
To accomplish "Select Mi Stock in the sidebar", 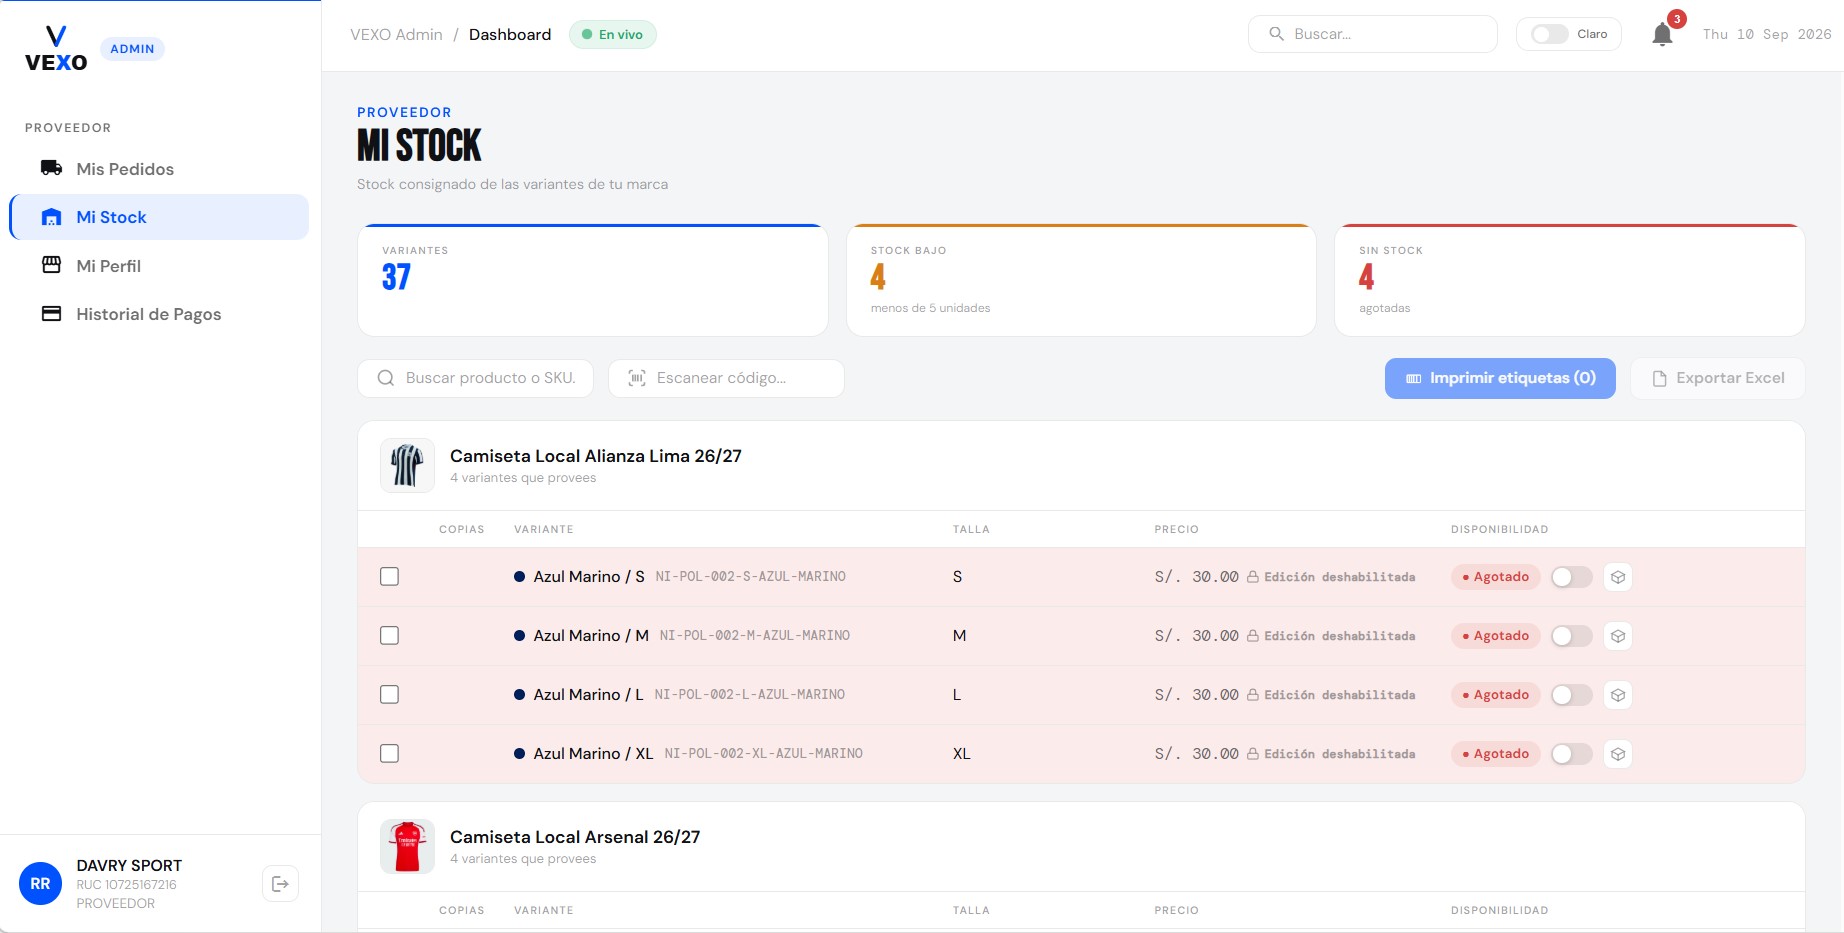I will (159, 217).
